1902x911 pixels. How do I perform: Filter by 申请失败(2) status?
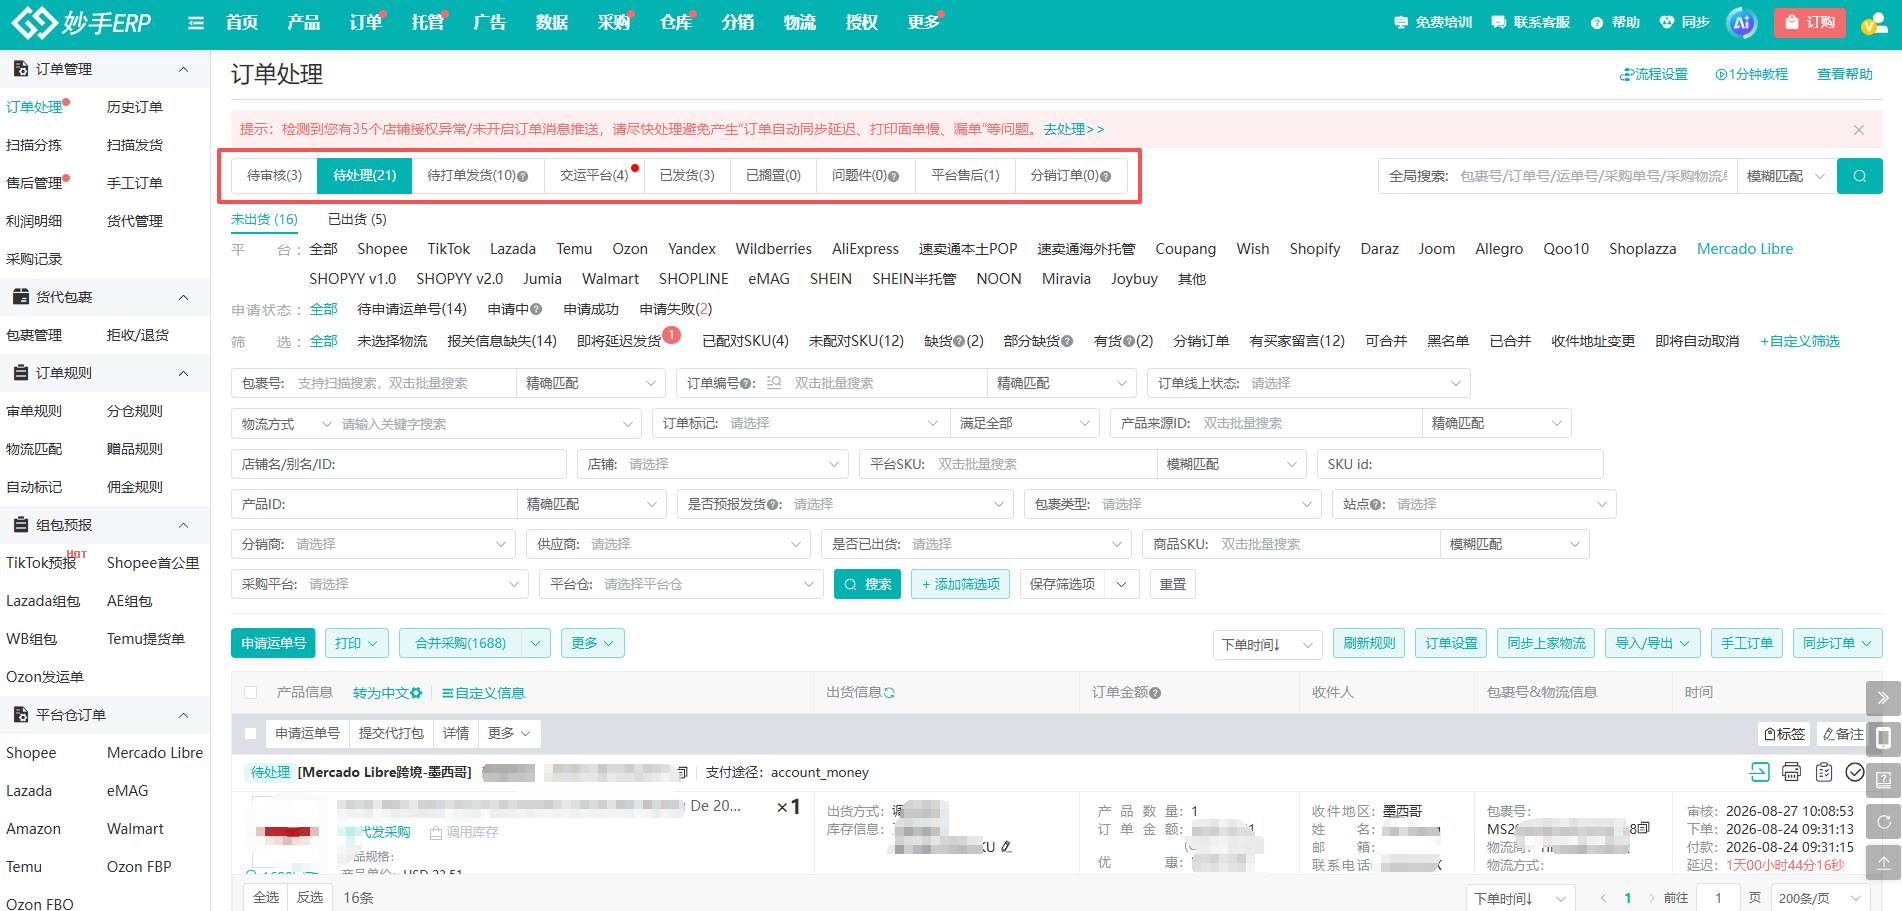tap(676, 309)
